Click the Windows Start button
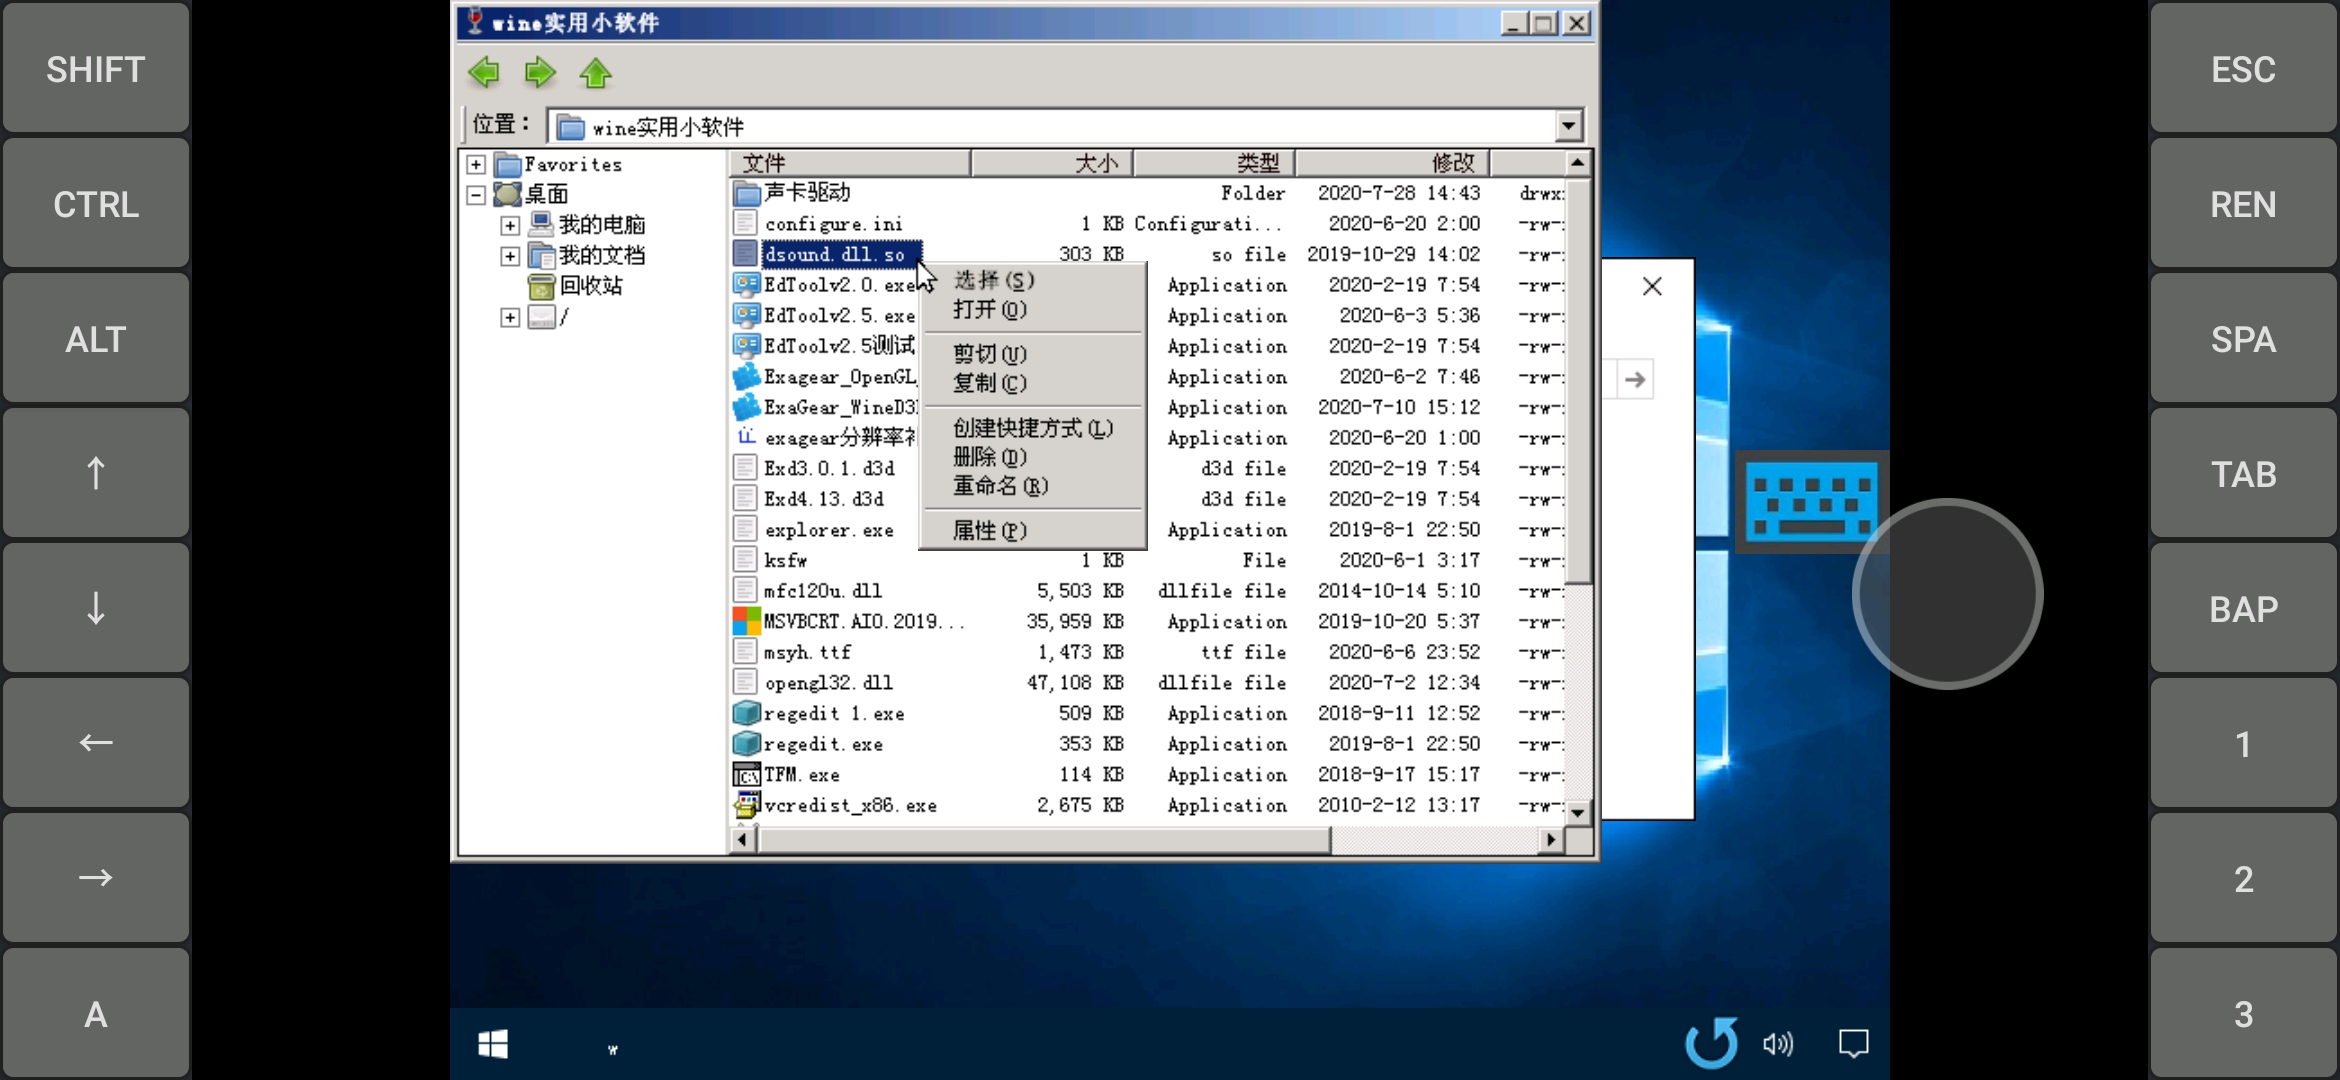Viewport: 2340px width, 1080px height. click(493, 1045)
